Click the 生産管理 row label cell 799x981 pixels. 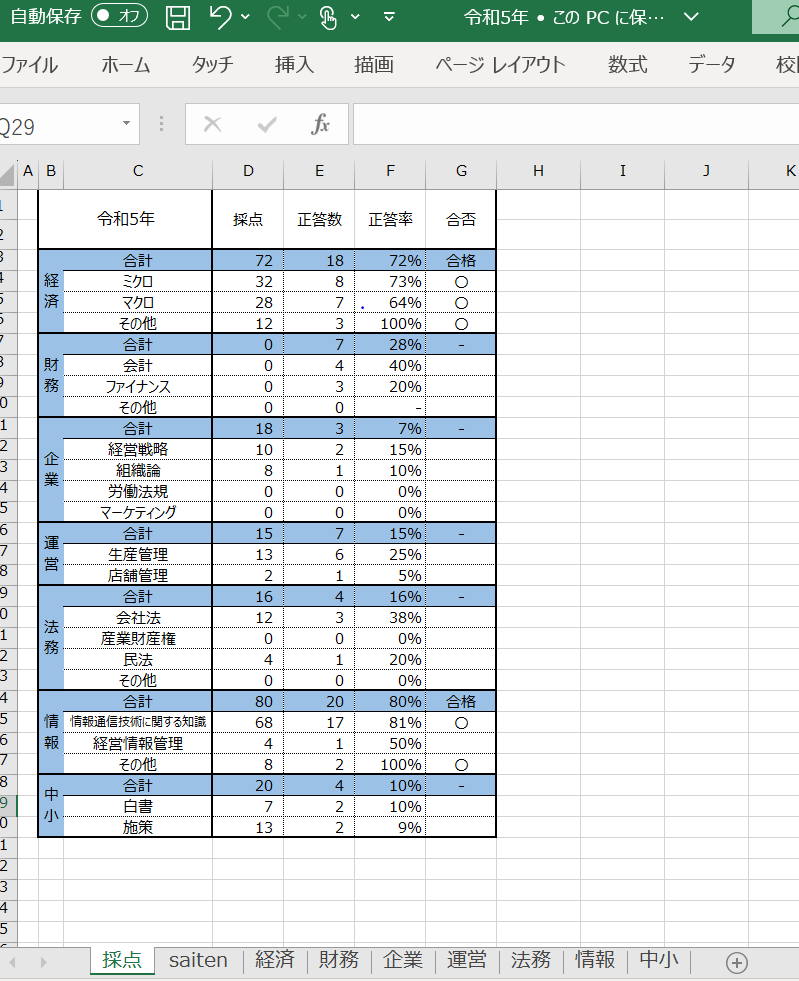click(138, 554)
